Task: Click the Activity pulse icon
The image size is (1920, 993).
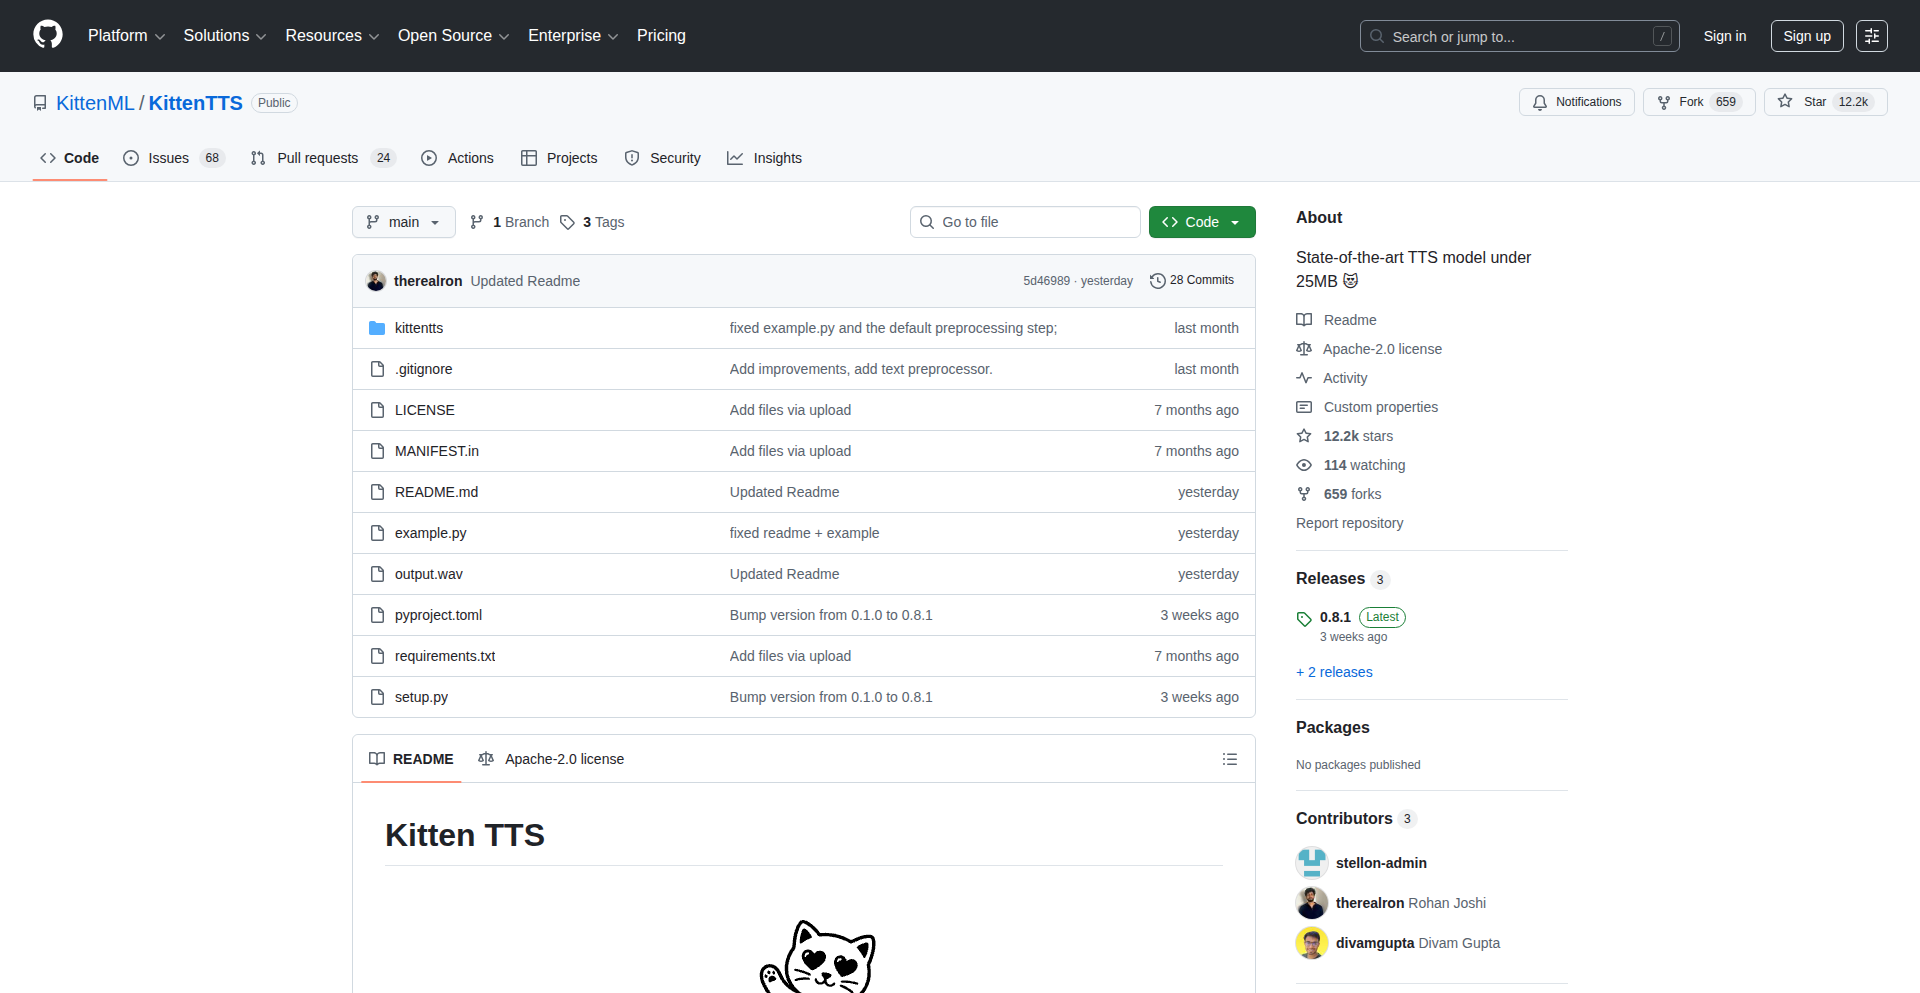Action: click(1304, 378)
